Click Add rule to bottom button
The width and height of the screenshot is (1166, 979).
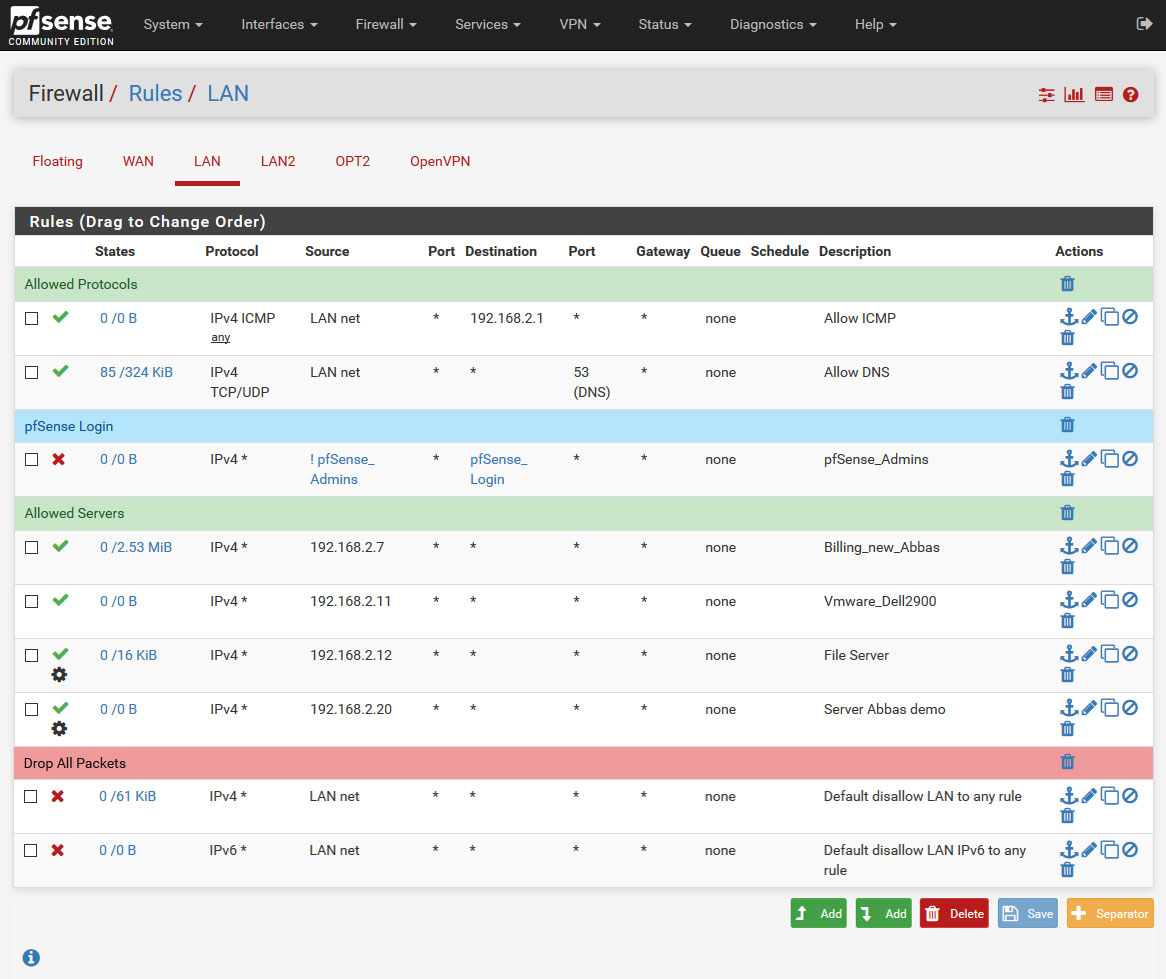pos(883,914)
